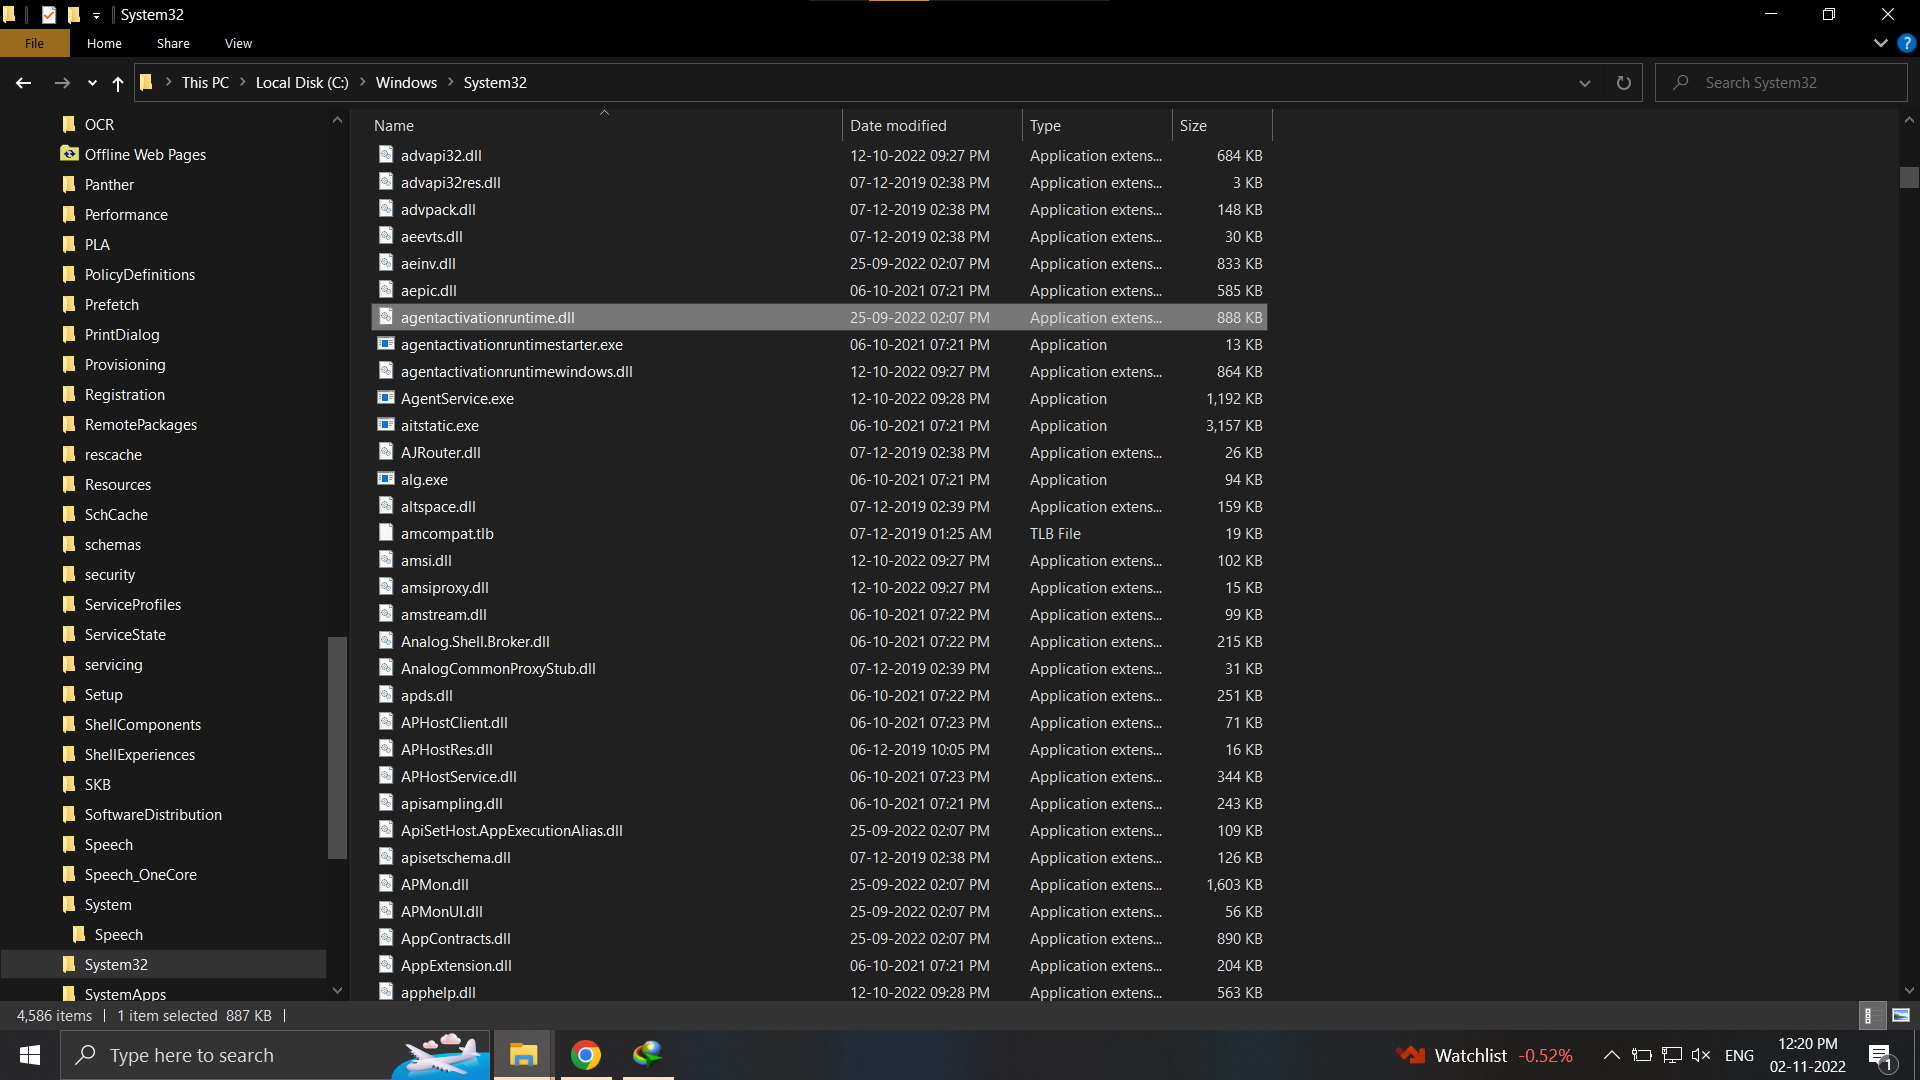Click the file list vertical scrollbar thumb
1920x1080 pixels.
tap(1909, 177)
